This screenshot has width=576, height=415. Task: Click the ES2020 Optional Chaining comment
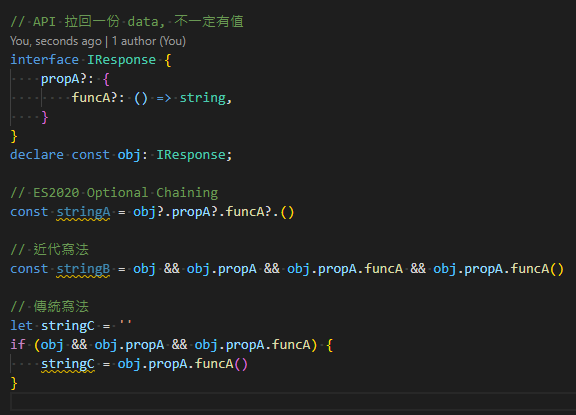pyautogui.click(x=114, y=193)
